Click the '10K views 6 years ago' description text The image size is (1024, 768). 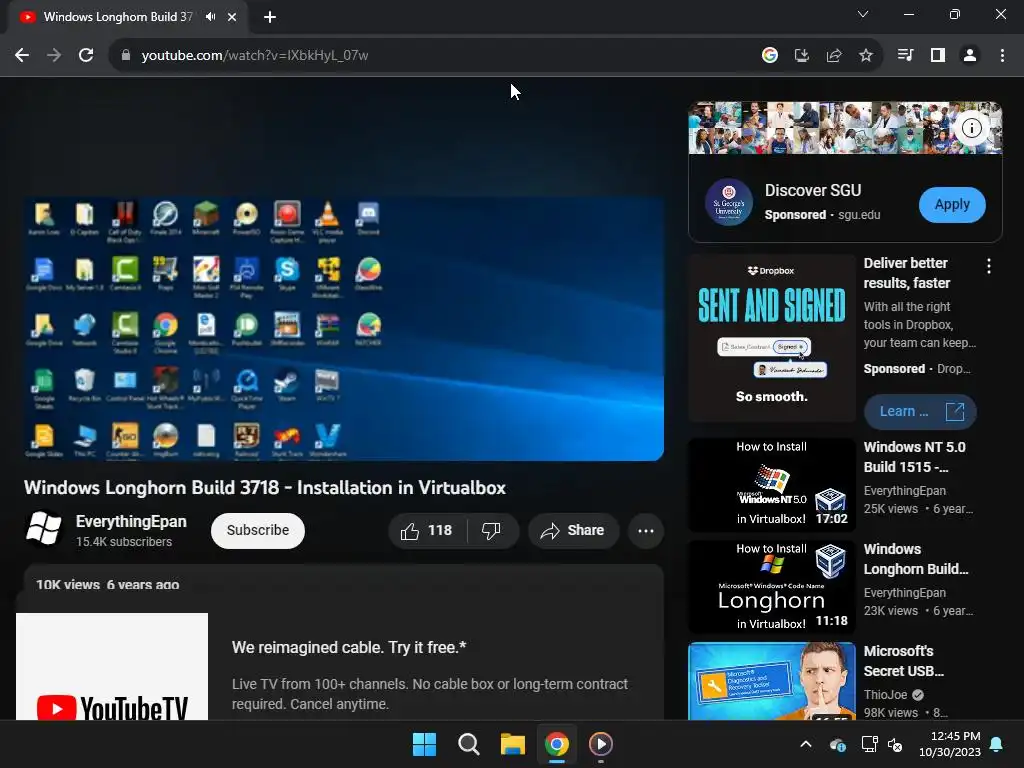108,584
